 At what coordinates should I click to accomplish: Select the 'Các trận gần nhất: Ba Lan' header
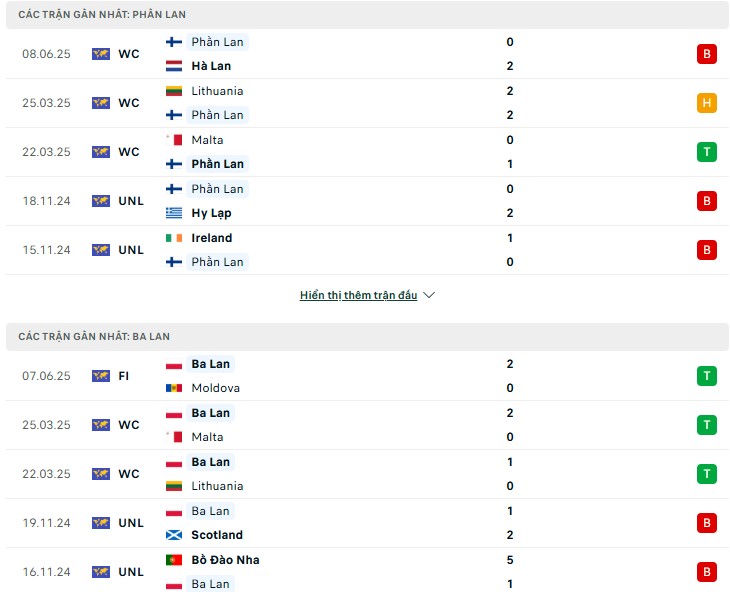click(367, 336)
